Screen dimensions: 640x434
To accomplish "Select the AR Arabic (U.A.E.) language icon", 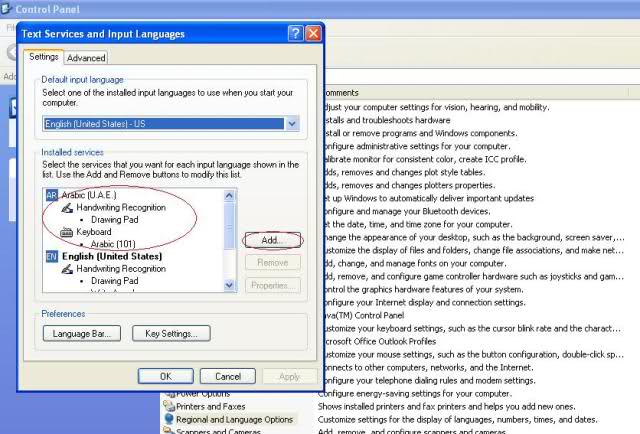I will tap(51, 195).
